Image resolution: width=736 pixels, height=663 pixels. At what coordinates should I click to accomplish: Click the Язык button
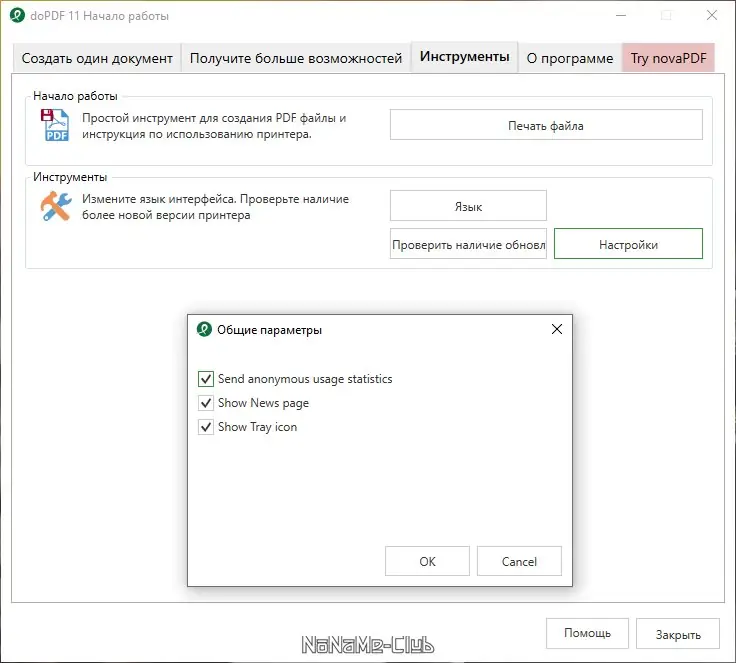[468, 206]
